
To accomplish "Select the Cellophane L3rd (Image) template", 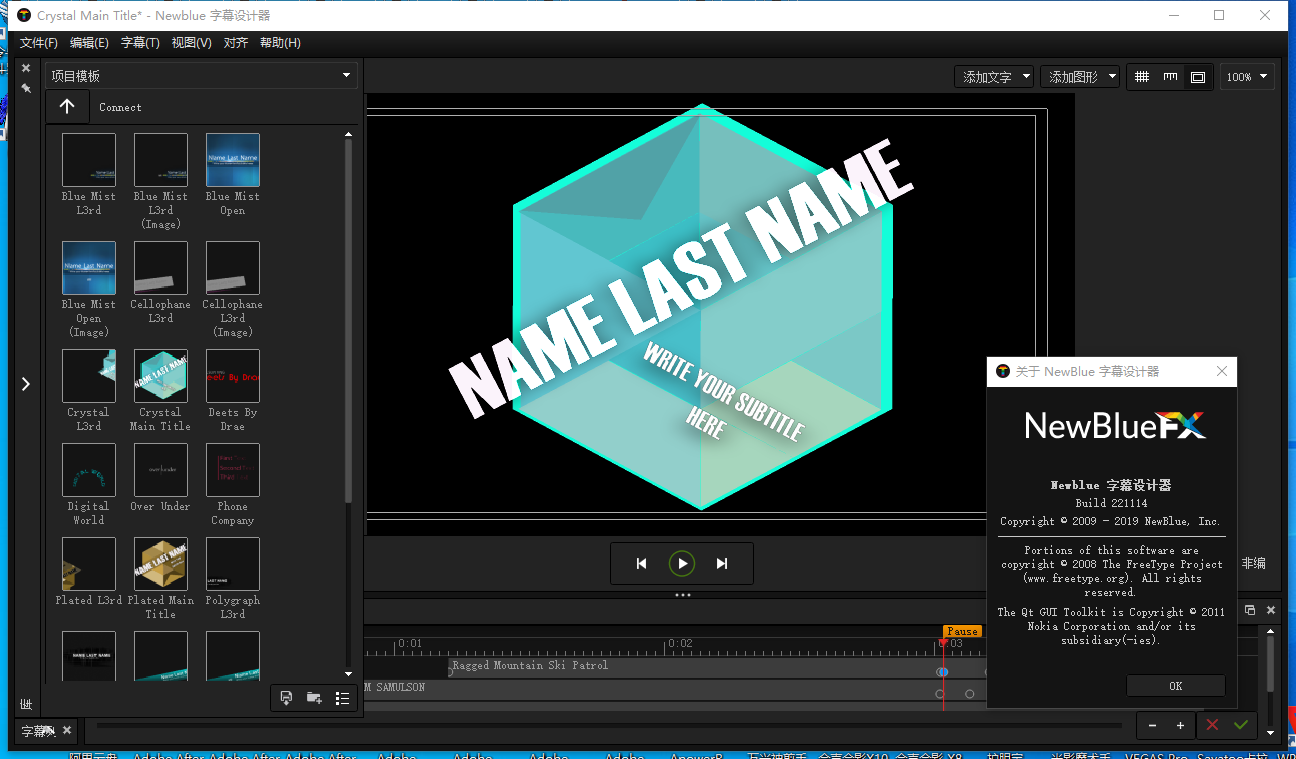I will click(x=233, y=289).
